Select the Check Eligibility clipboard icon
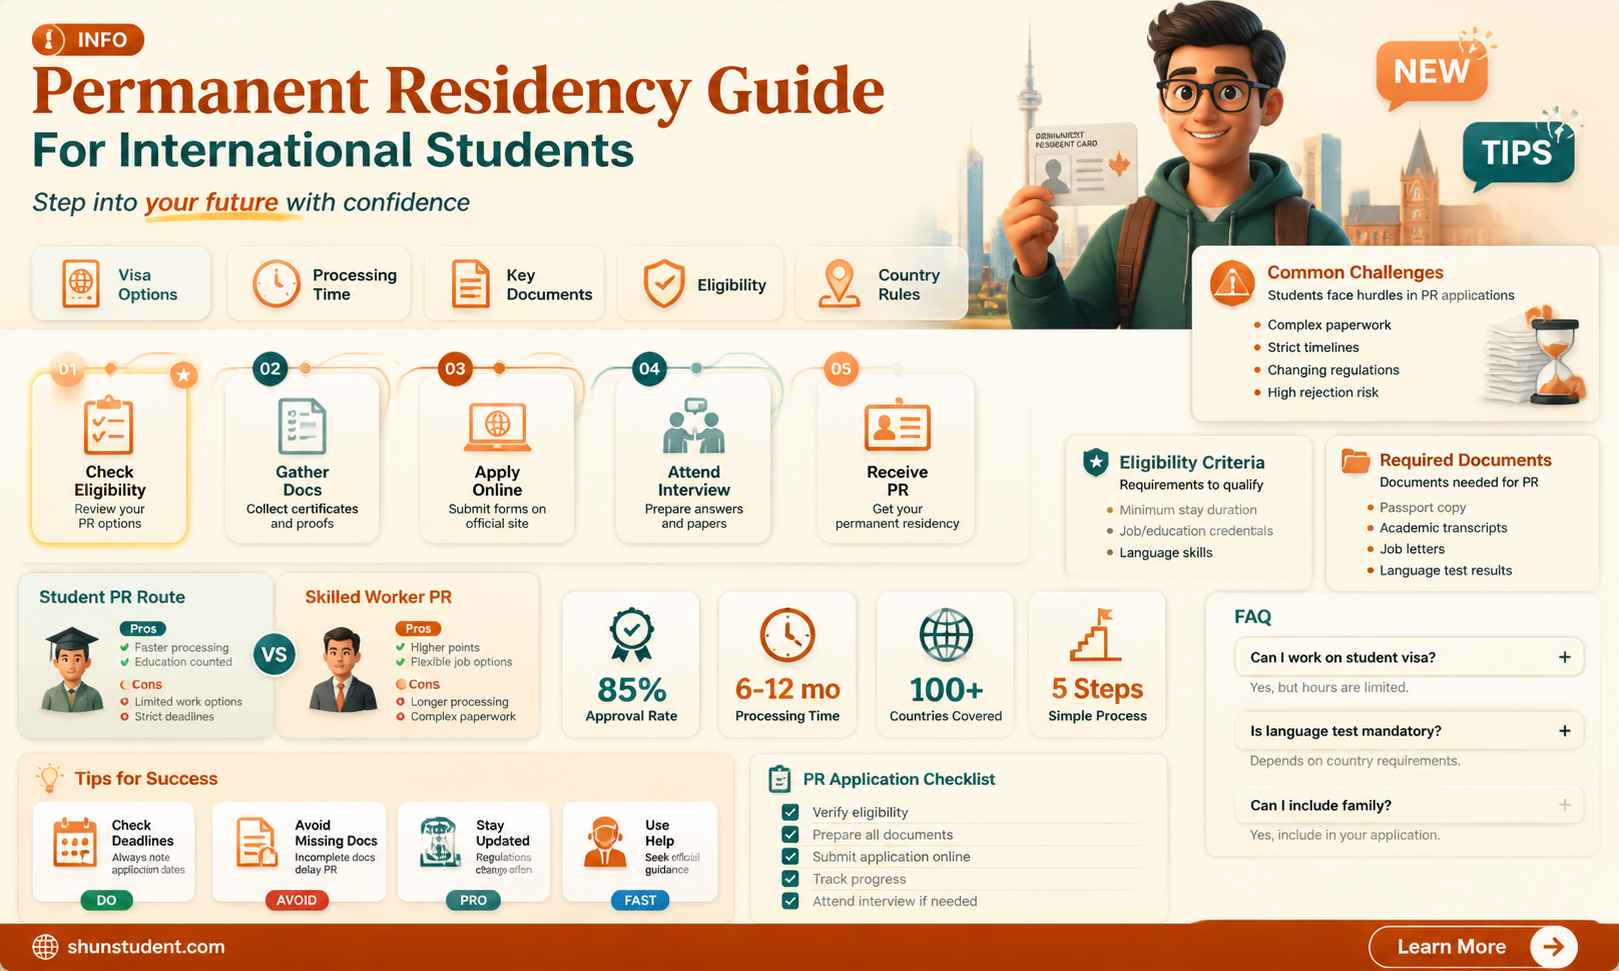The height and width of the screenshot is (971, 1619). pos(108,426)
